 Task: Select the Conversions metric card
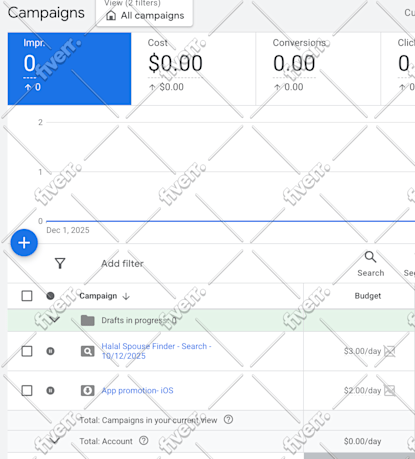318,69
